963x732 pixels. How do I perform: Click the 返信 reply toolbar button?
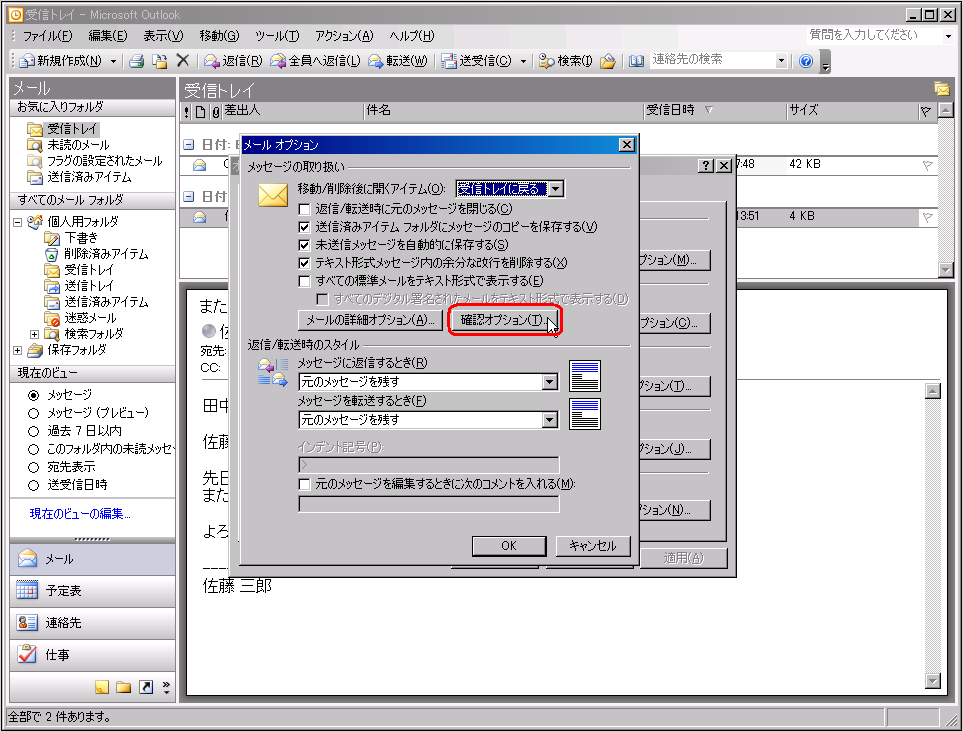pos(233,61)
